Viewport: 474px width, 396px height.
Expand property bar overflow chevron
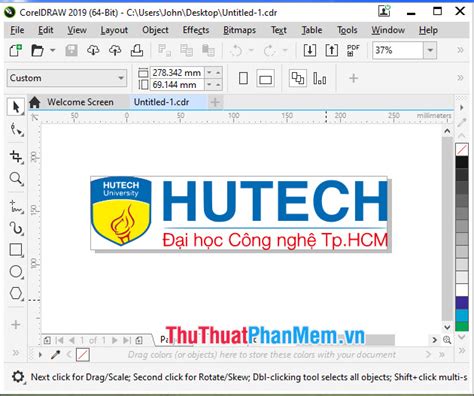[460, 78]
